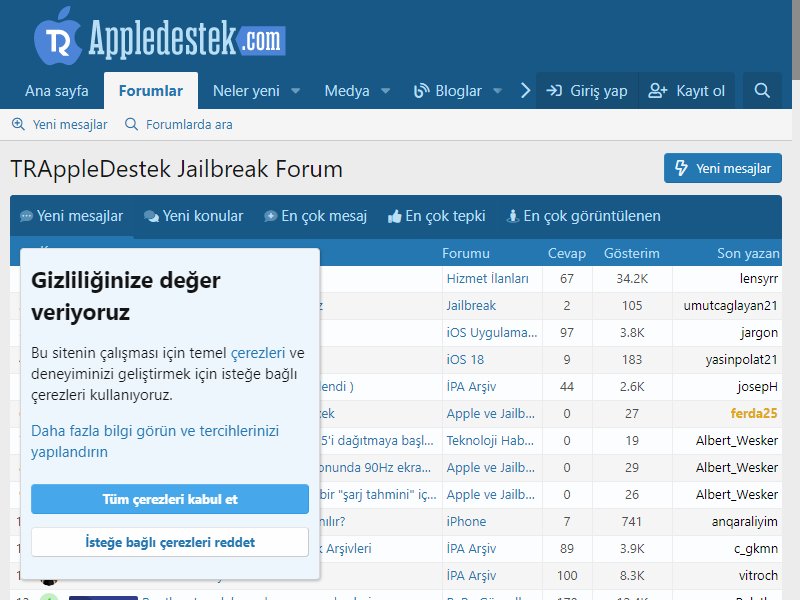Switch to the En çok tepki tab
800x600 pixels.
tap(436, 216)
